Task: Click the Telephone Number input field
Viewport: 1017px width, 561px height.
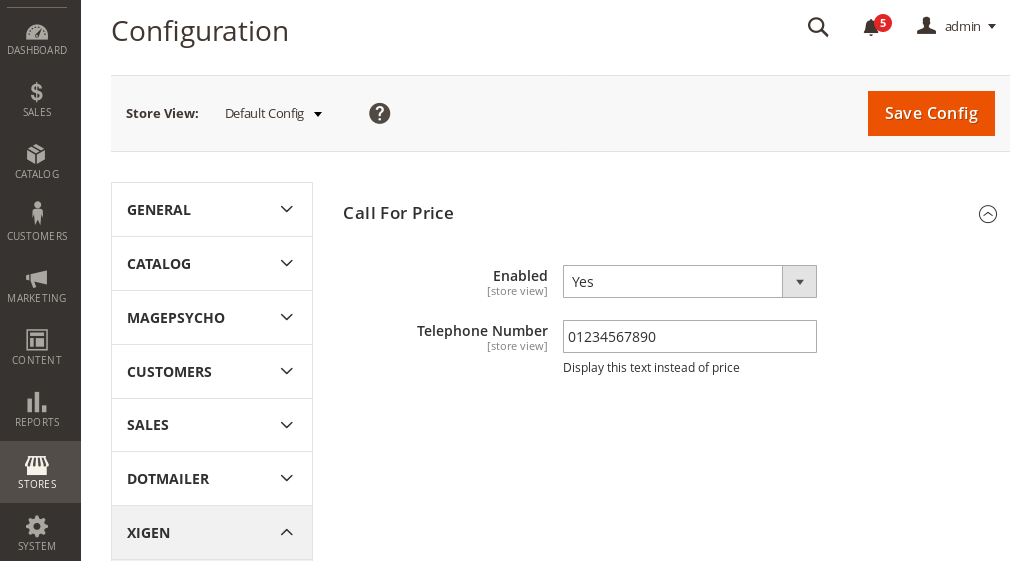Action: tap(689, 337)
